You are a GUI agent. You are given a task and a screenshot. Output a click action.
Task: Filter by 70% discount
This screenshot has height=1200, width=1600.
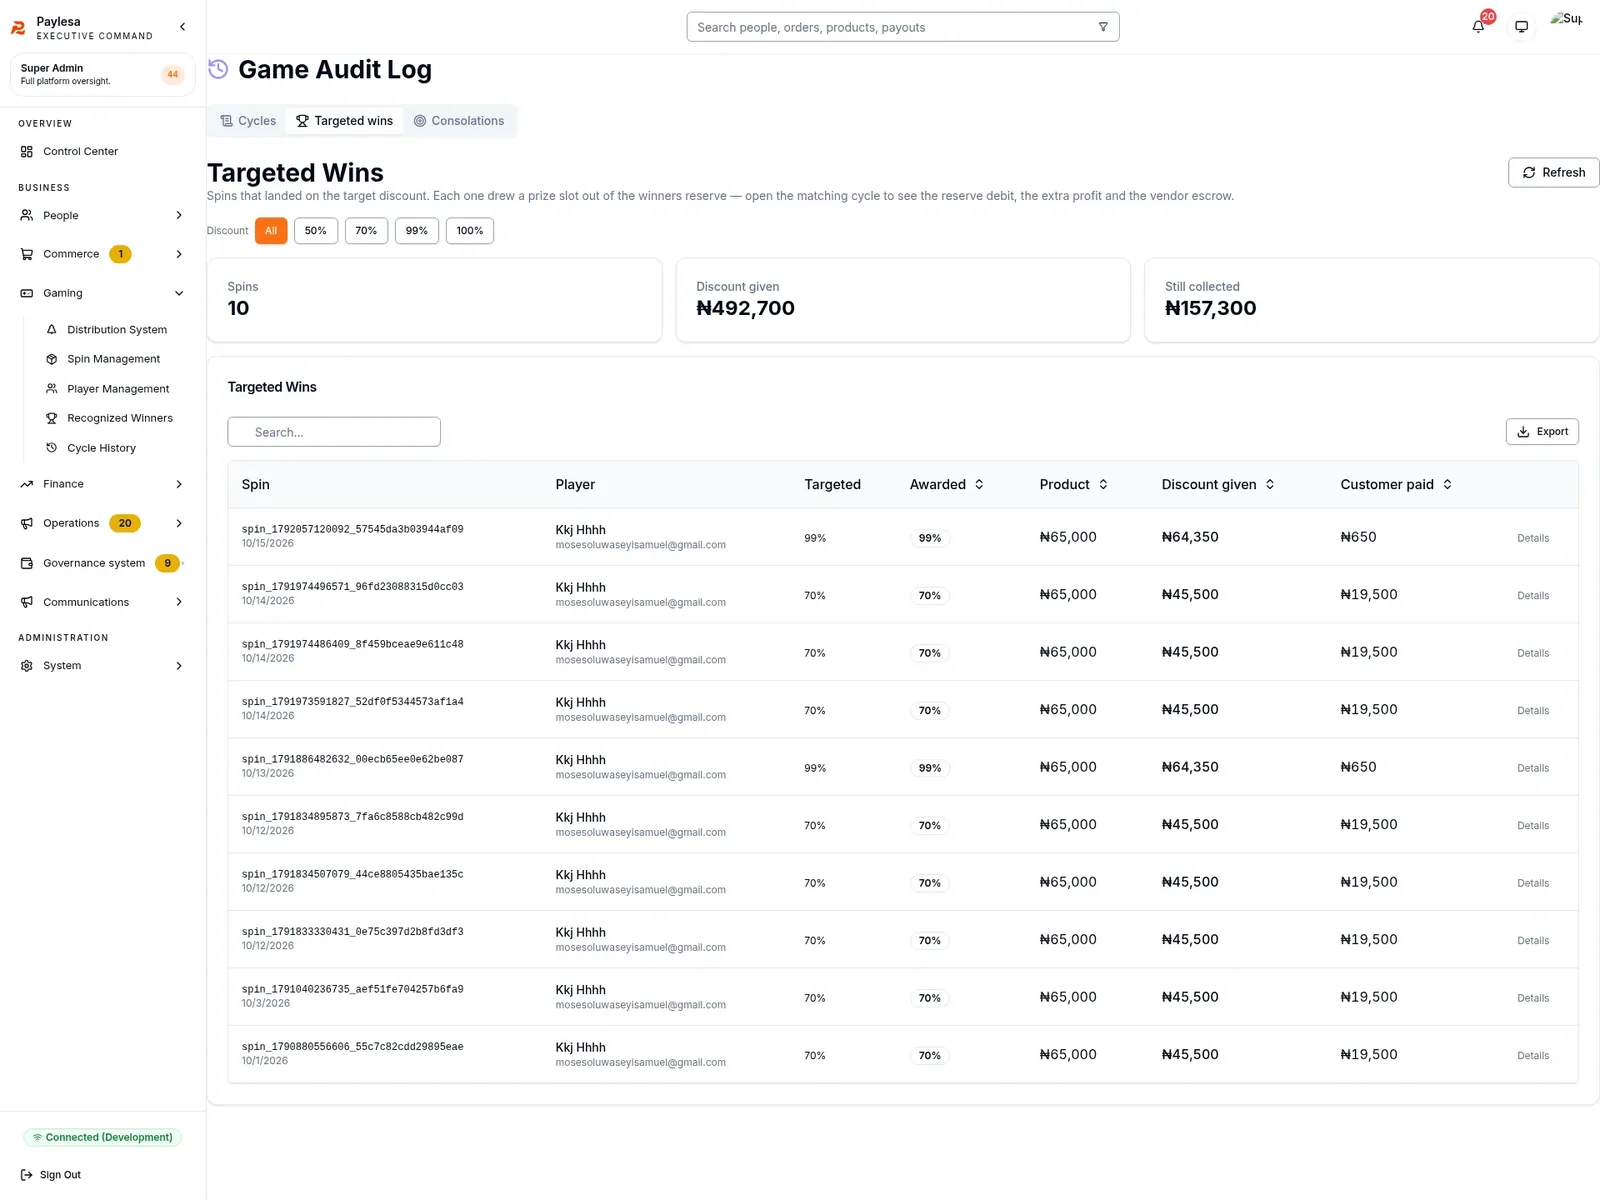point(366,231)
